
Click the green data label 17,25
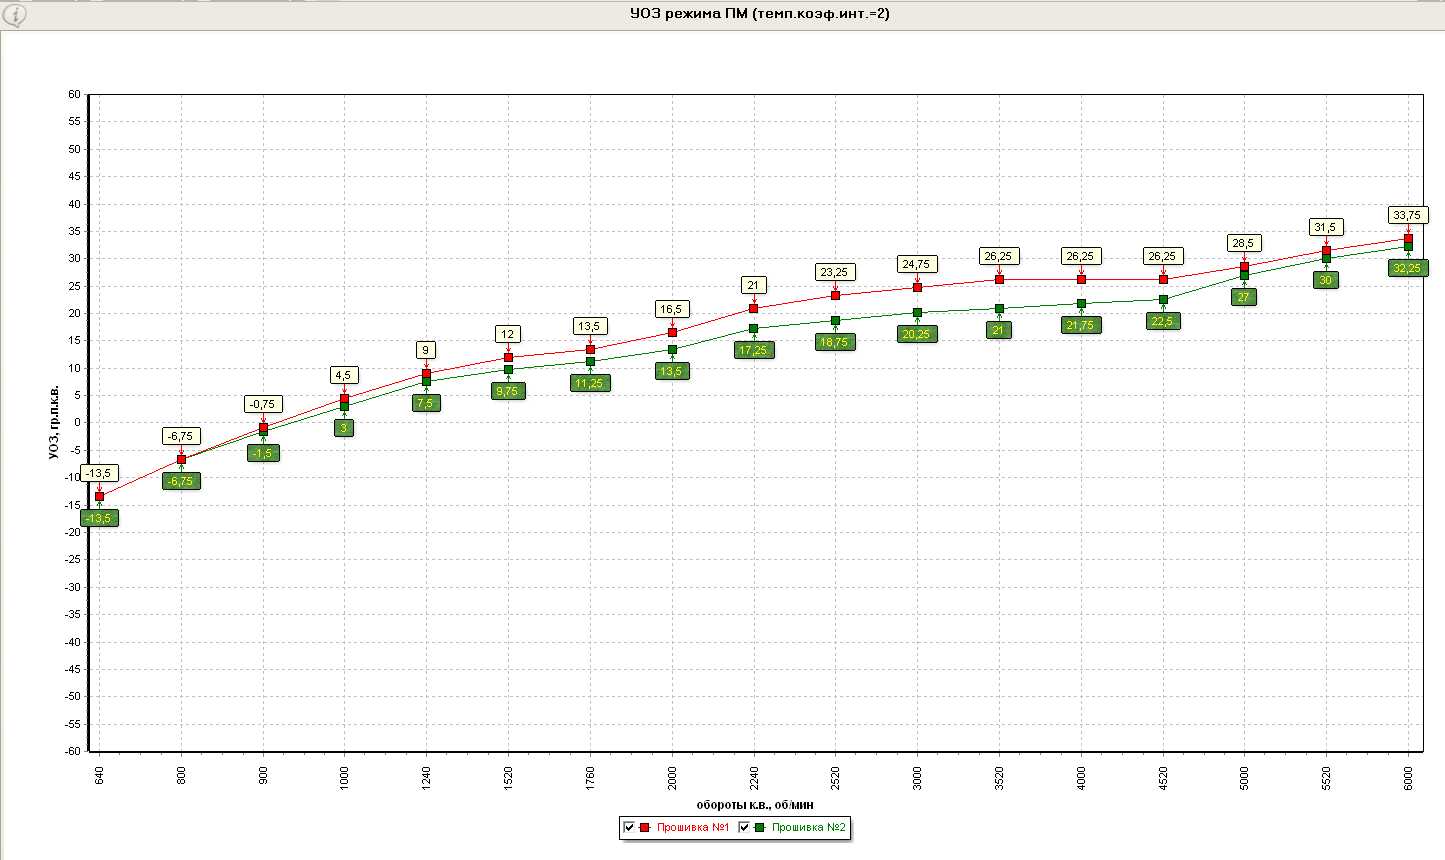753,351
